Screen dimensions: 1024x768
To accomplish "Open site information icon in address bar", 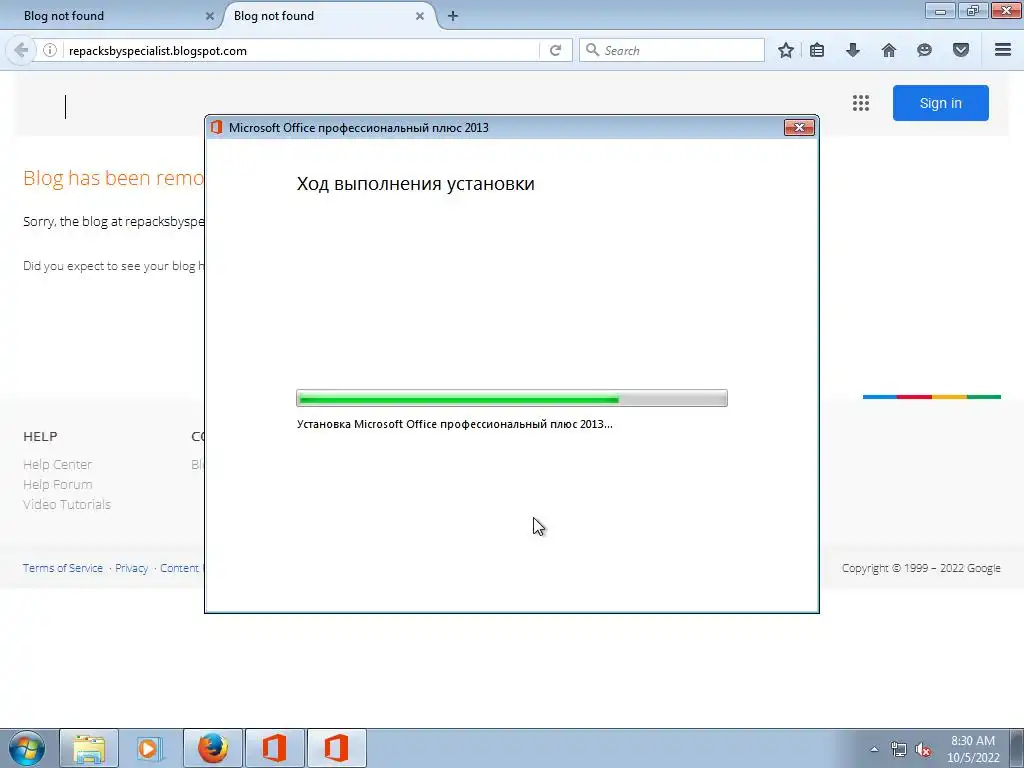I will pos(50,50).
